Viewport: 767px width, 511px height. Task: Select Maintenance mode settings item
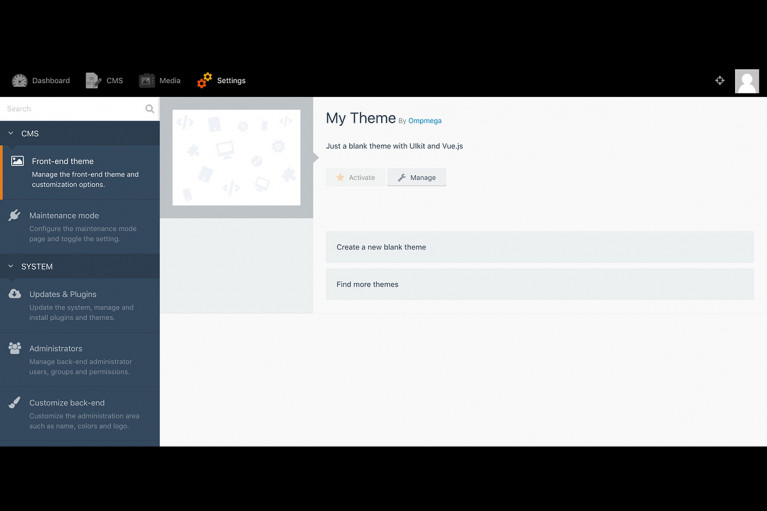click(80, 227)
